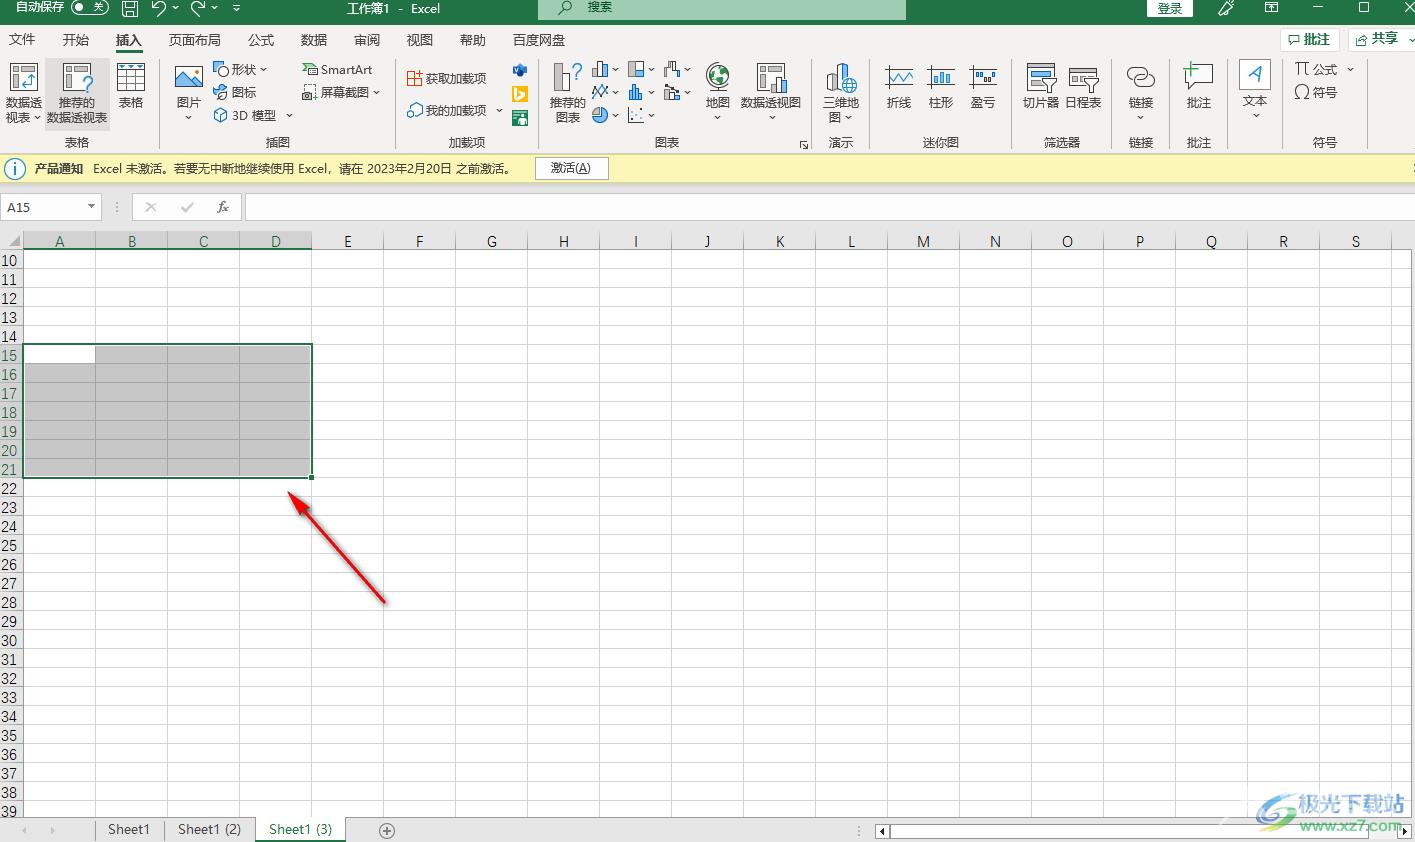This screenshot has height=842, width=1415.
Task: Click the Activate (激活) button
Action: (x=571, y=168)
